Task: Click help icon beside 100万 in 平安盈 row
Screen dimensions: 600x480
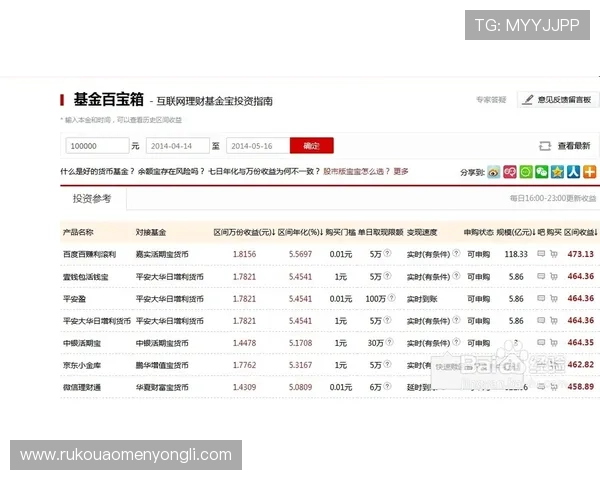Action: click(x=391, y=297)
